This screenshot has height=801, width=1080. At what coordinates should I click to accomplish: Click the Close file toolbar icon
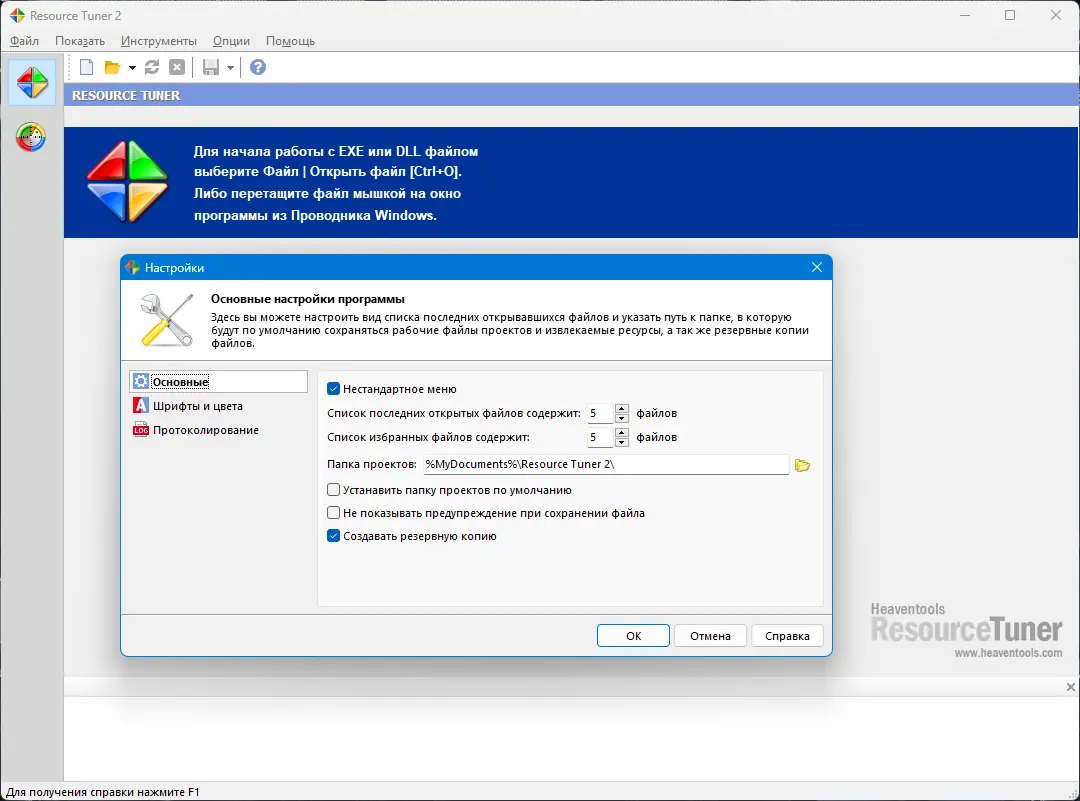pos(177,67)
